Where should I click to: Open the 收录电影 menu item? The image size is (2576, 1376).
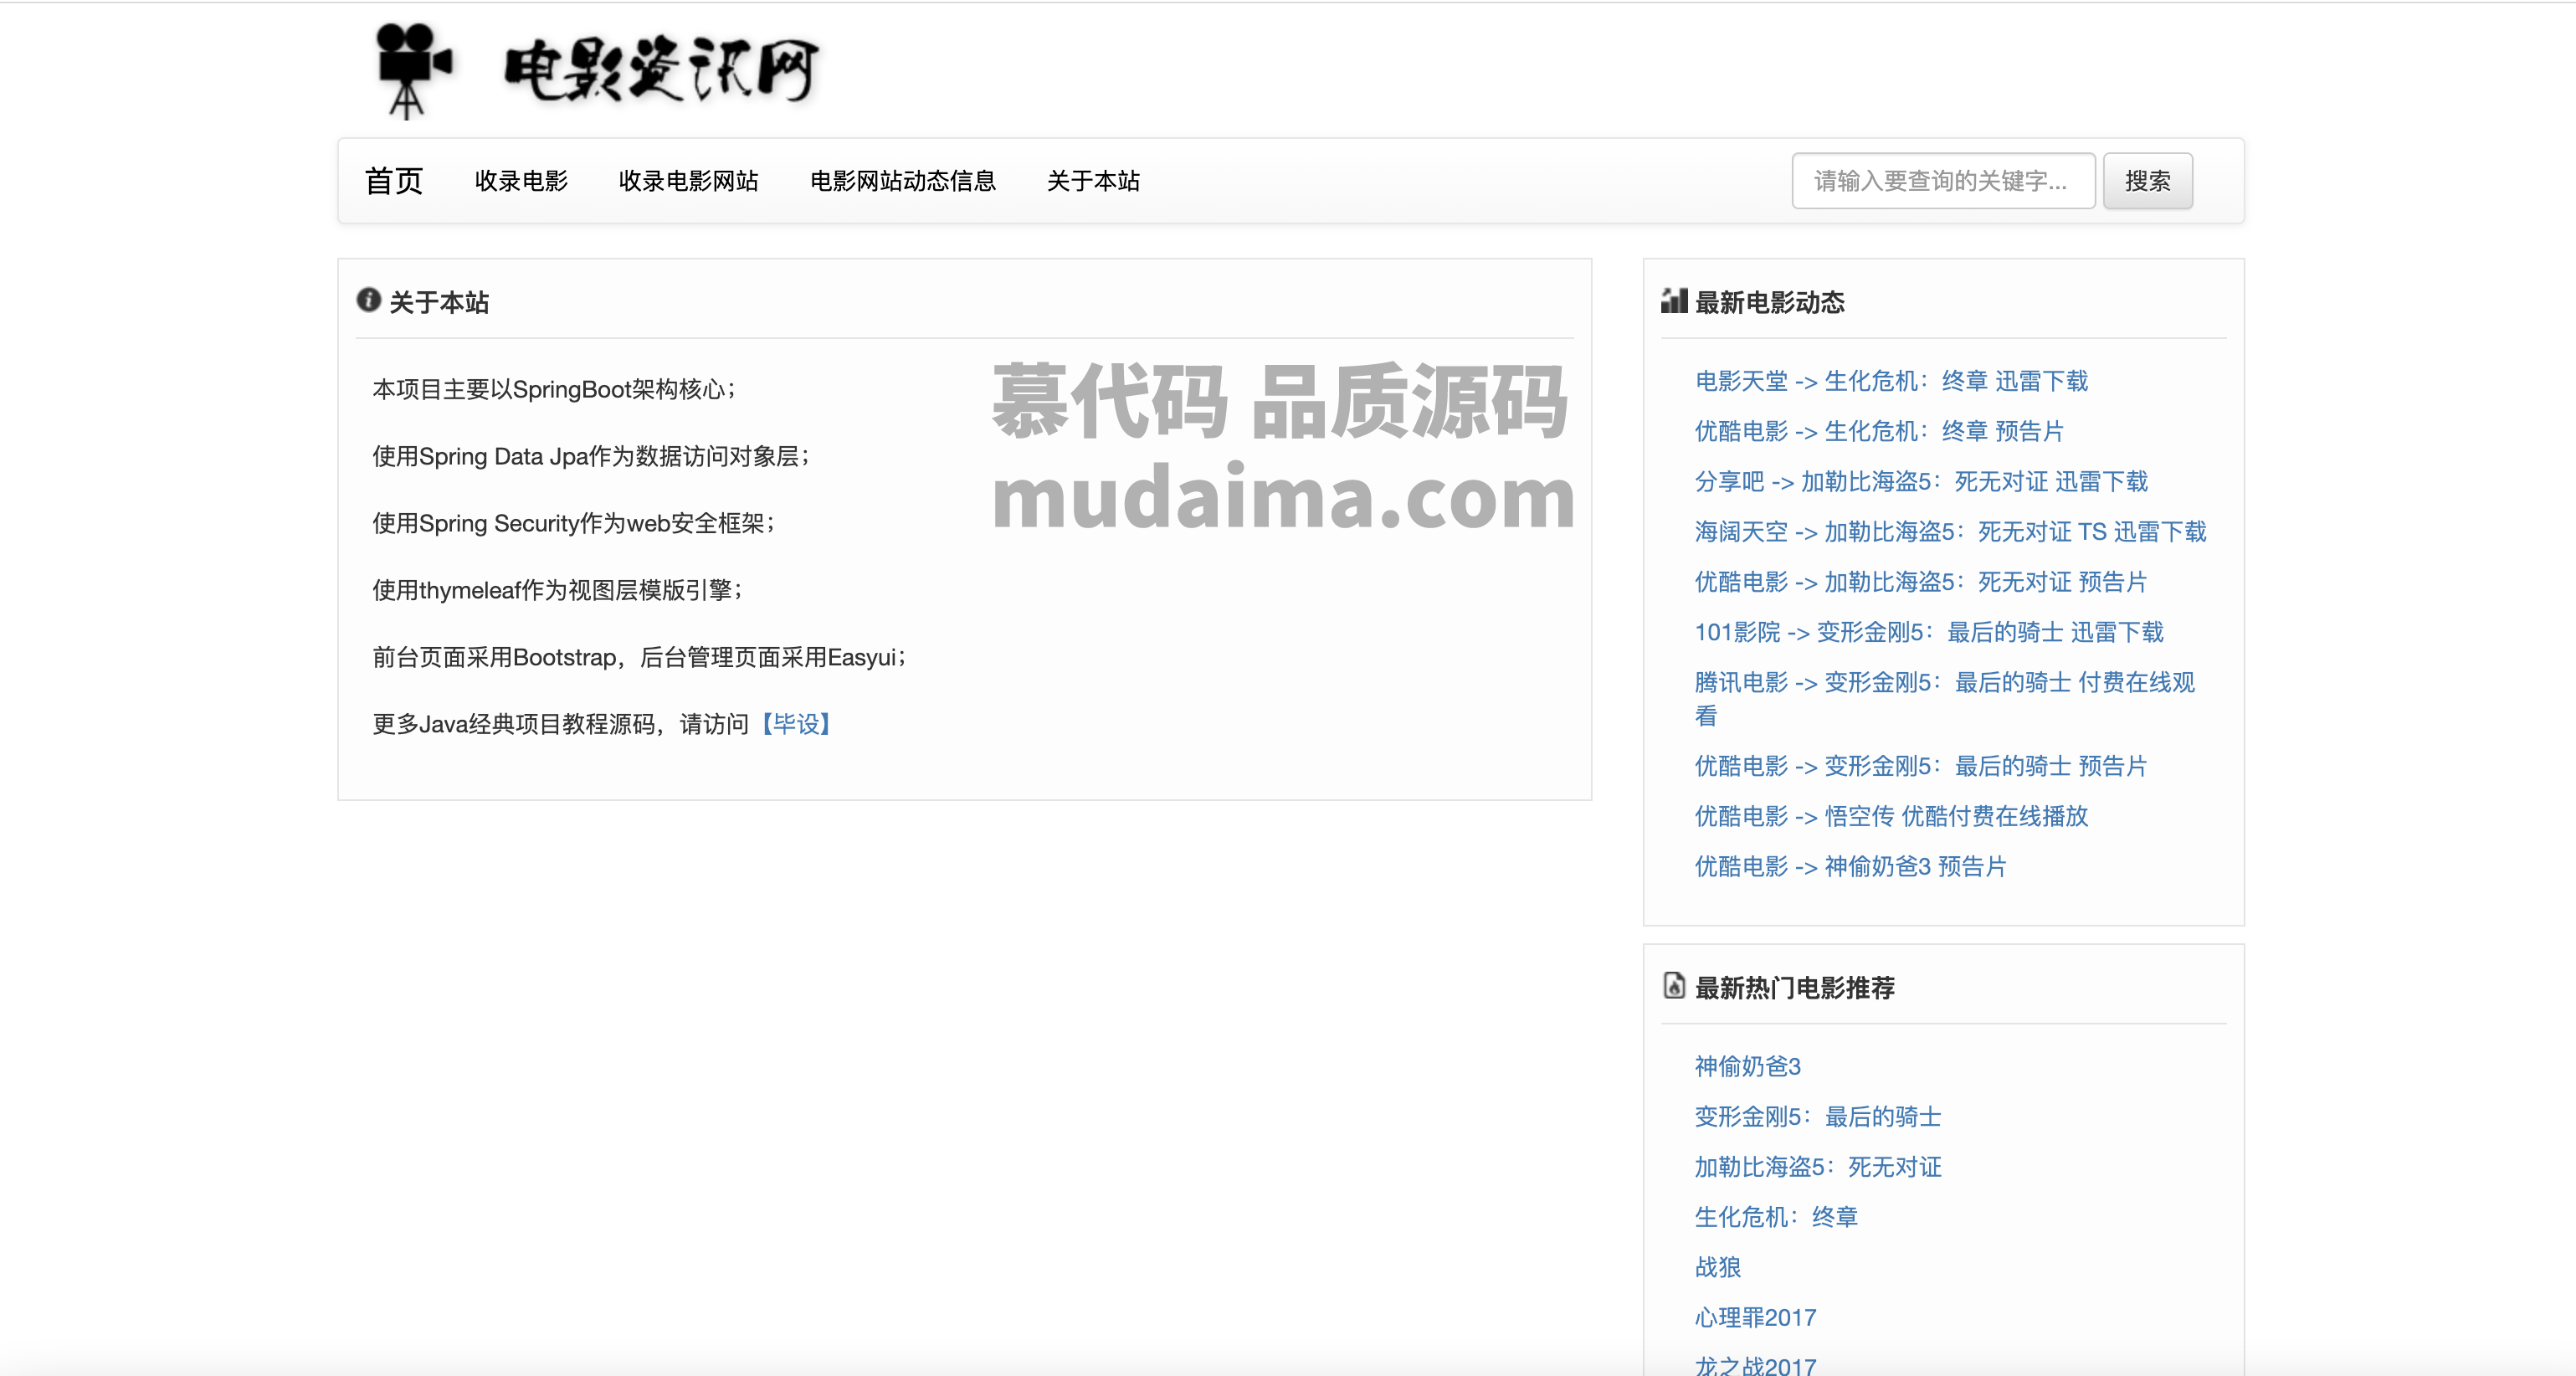pos(521,181)
